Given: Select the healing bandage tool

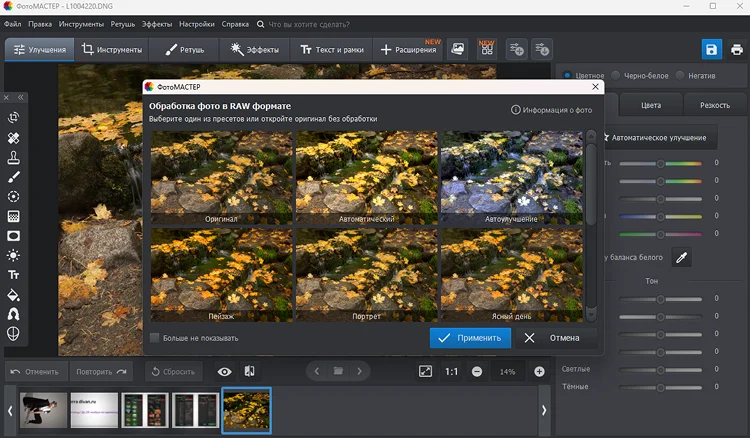Looking at the screenshot, I should [14, 138].
